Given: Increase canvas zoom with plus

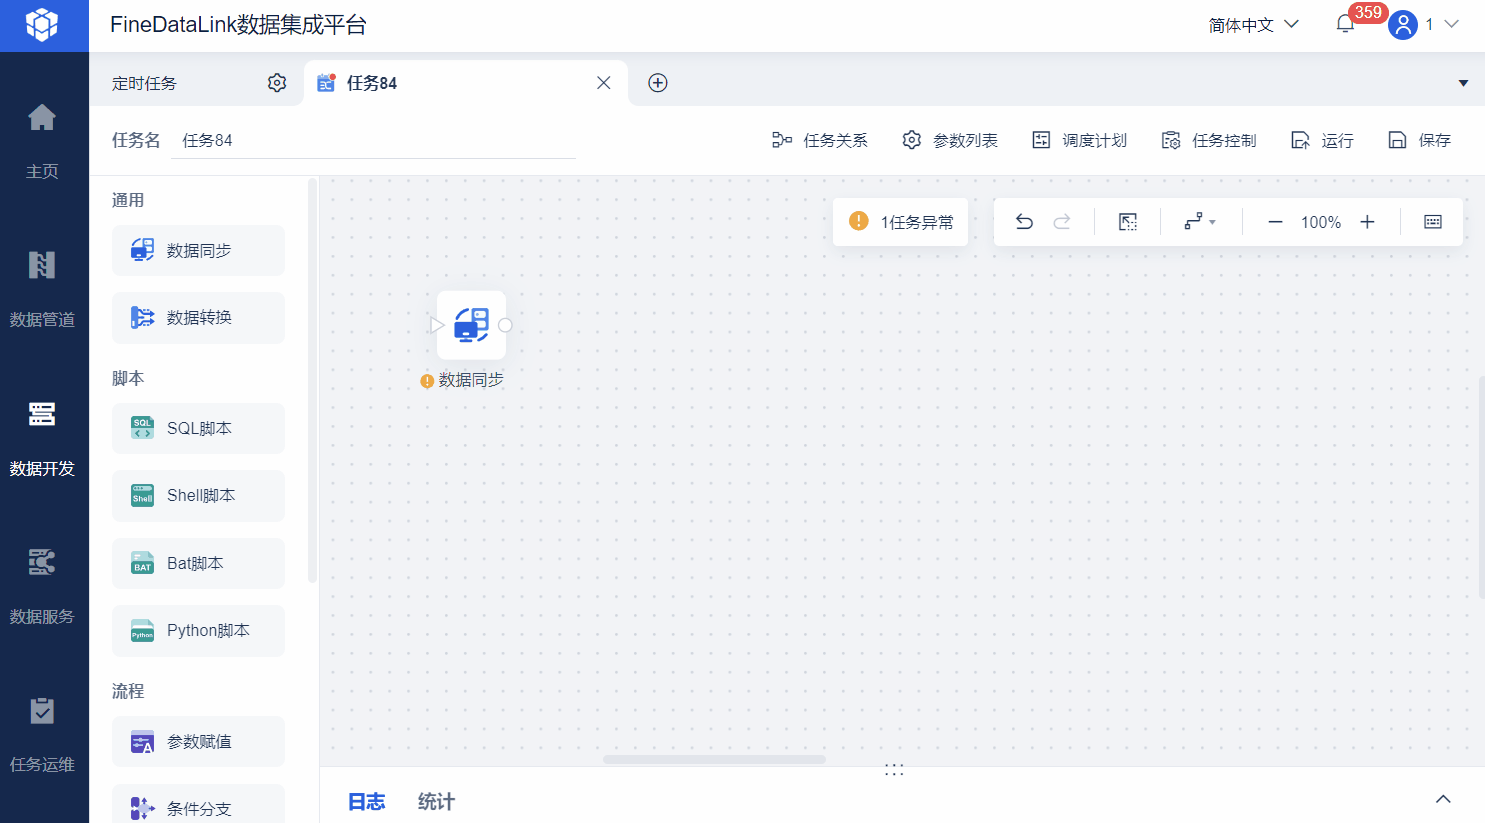Looking at the screenshot, I should coord(1367,222).
